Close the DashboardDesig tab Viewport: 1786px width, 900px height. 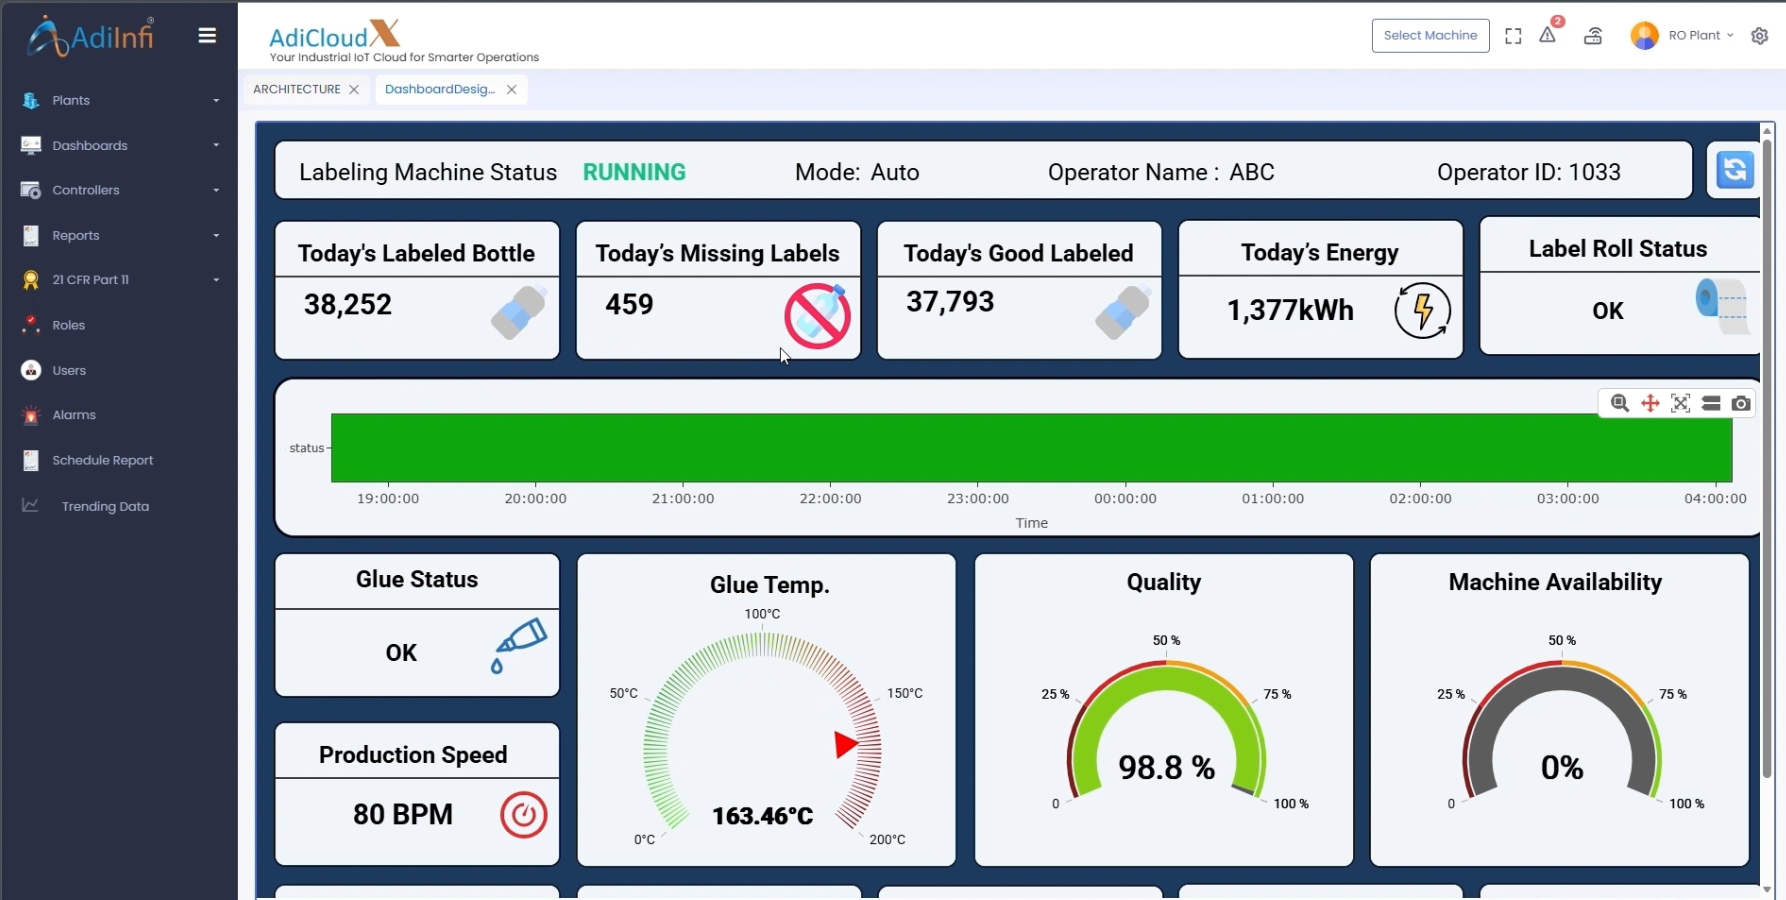click(511, 89)
